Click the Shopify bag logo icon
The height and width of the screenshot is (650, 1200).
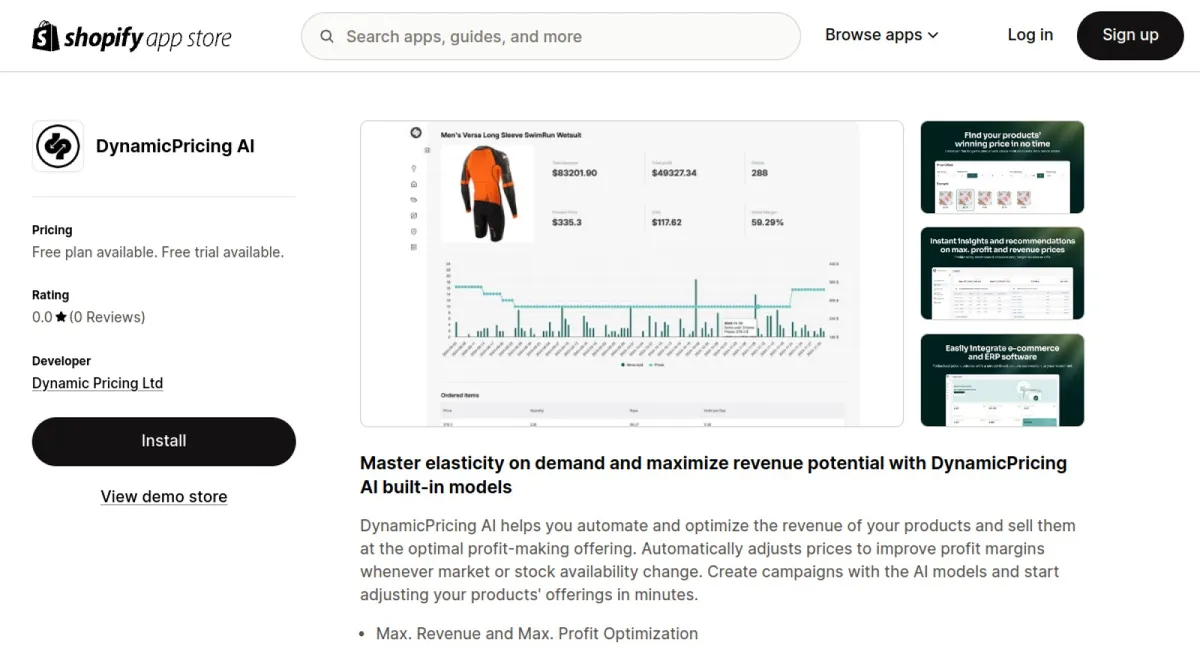[46, 36]
